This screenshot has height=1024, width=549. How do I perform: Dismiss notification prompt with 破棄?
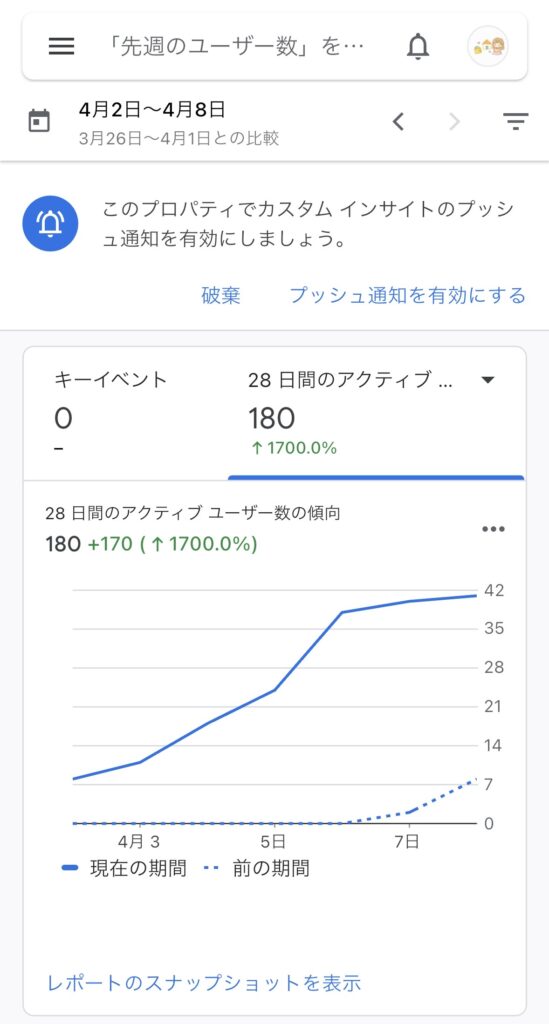pyautogui.click(x=221, y=295)
